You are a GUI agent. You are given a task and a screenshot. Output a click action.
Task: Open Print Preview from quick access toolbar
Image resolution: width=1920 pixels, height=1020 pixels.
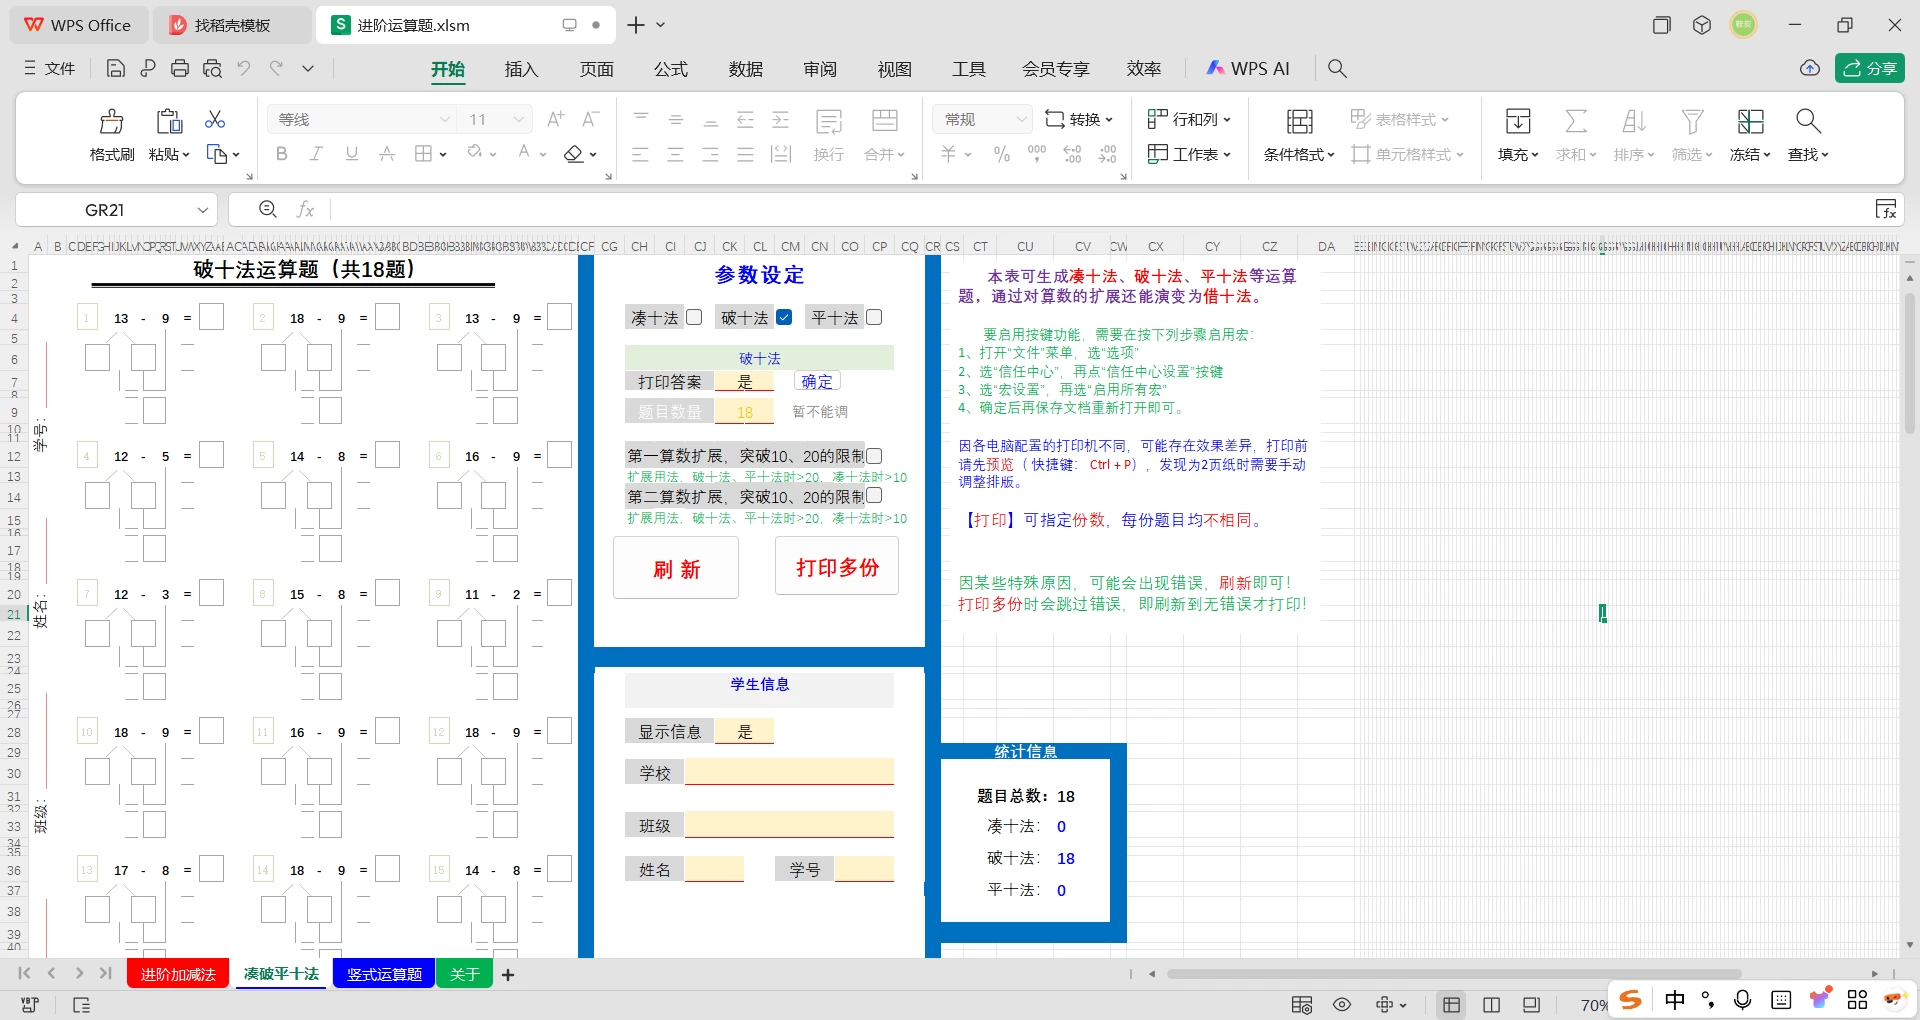212,68
